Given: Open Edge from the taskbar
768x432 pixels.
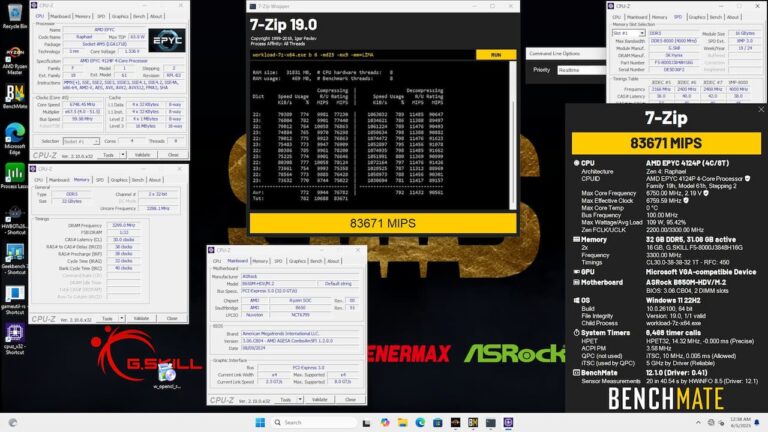Looking at the screenshot, I should 420,422.
